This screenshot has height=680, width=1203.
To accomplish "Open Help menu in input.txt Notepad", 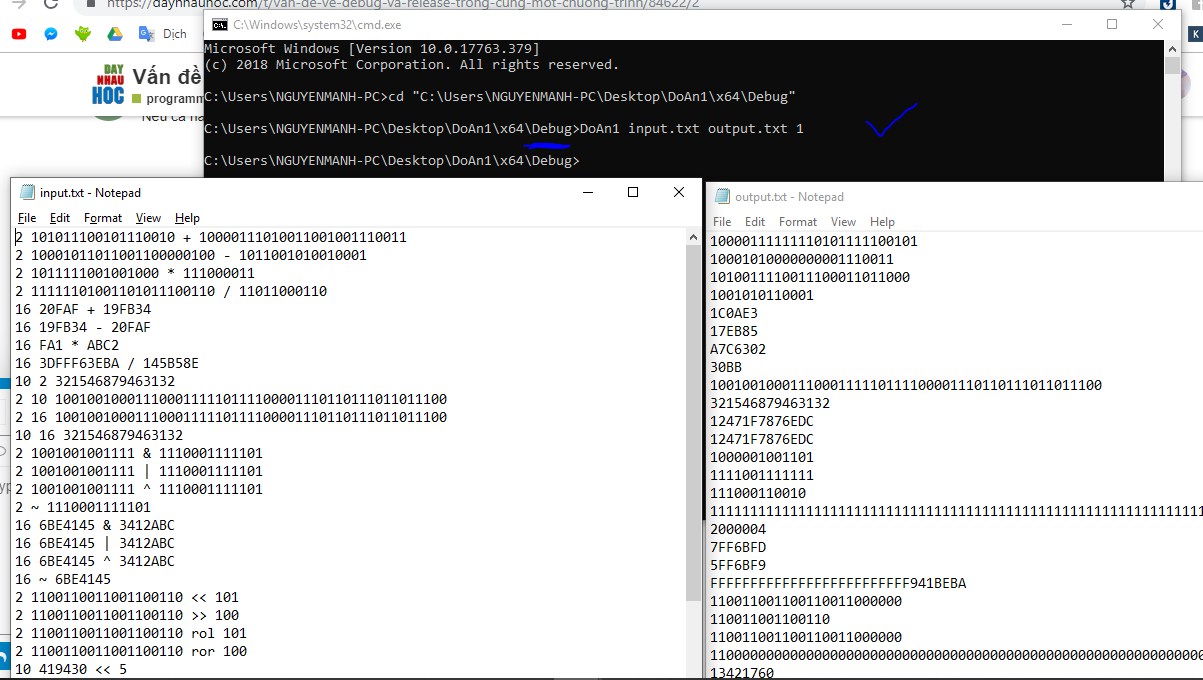I will (187, 217).
